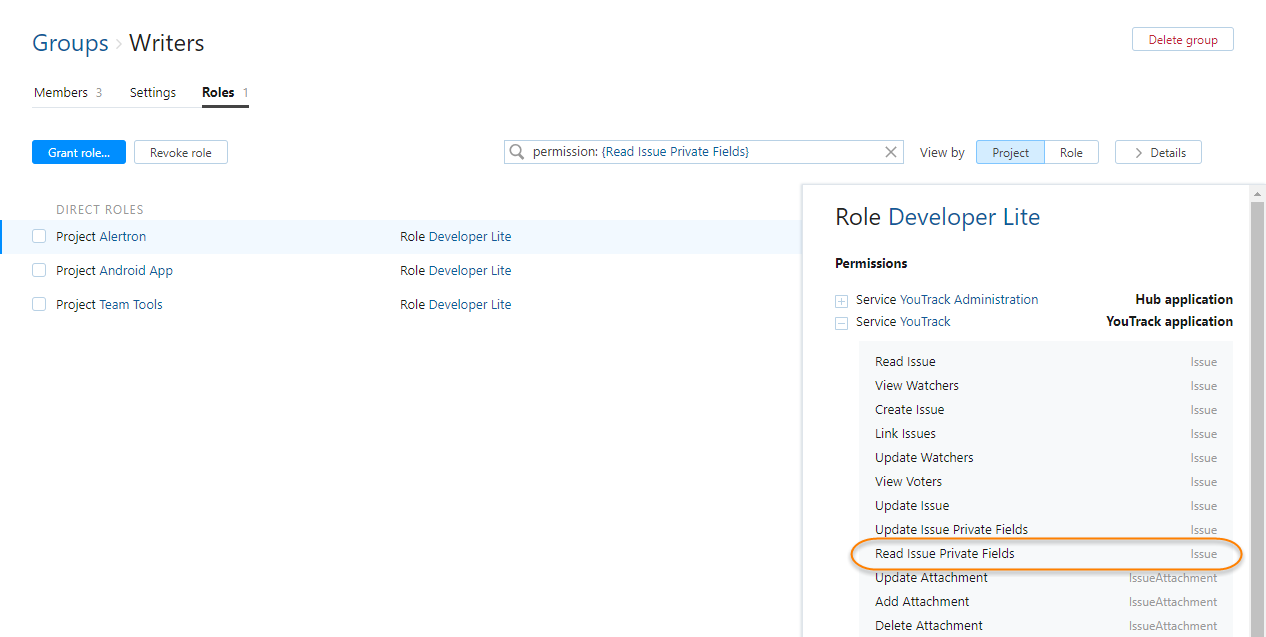Delete the Writers group
The height and width of the screenshot is (637, 1266).
coord(1182,40)
